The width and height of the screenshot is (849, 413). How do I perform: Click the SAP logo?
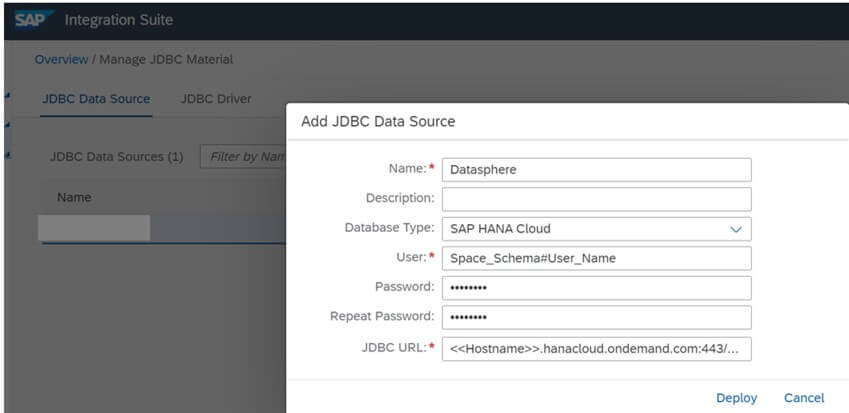pyautogui.click(x=34, y=20)
